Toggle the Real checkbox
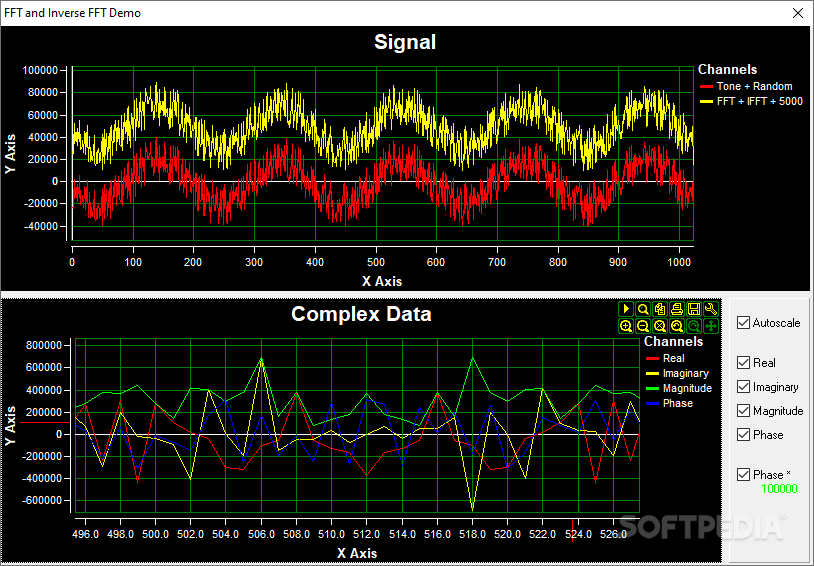The image size is (814, 566). tap(743, 362)
